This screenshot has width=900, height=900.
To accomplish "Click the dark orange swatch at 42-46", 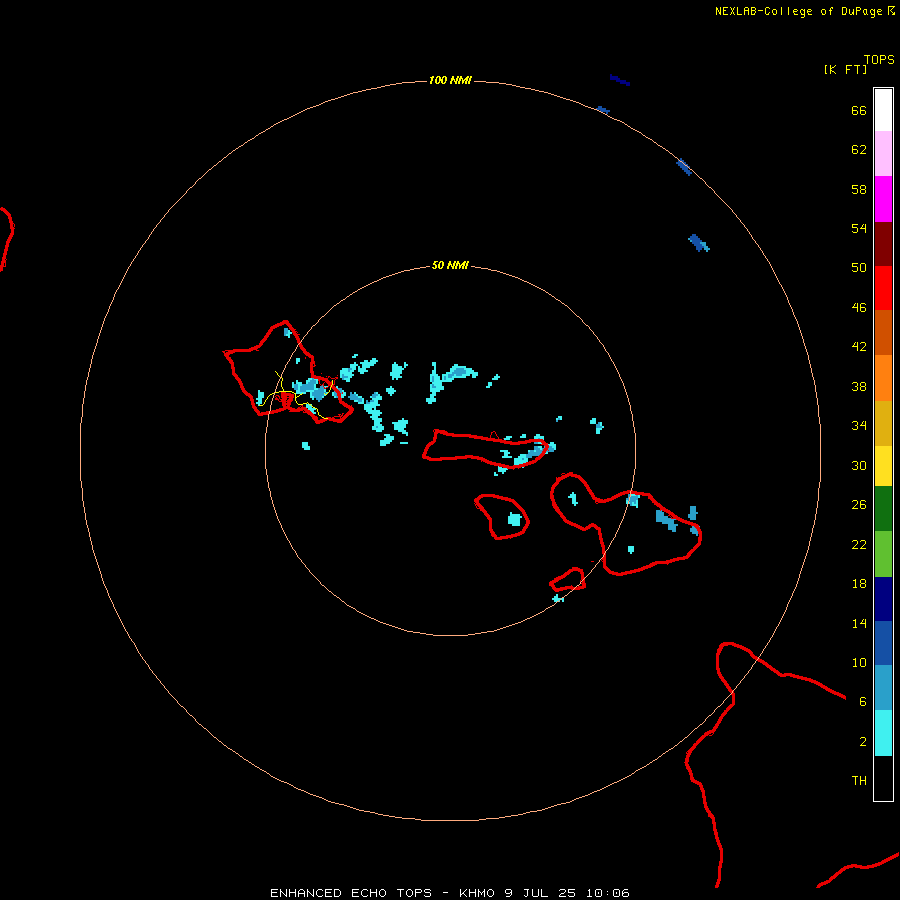I will coord(883,333).
